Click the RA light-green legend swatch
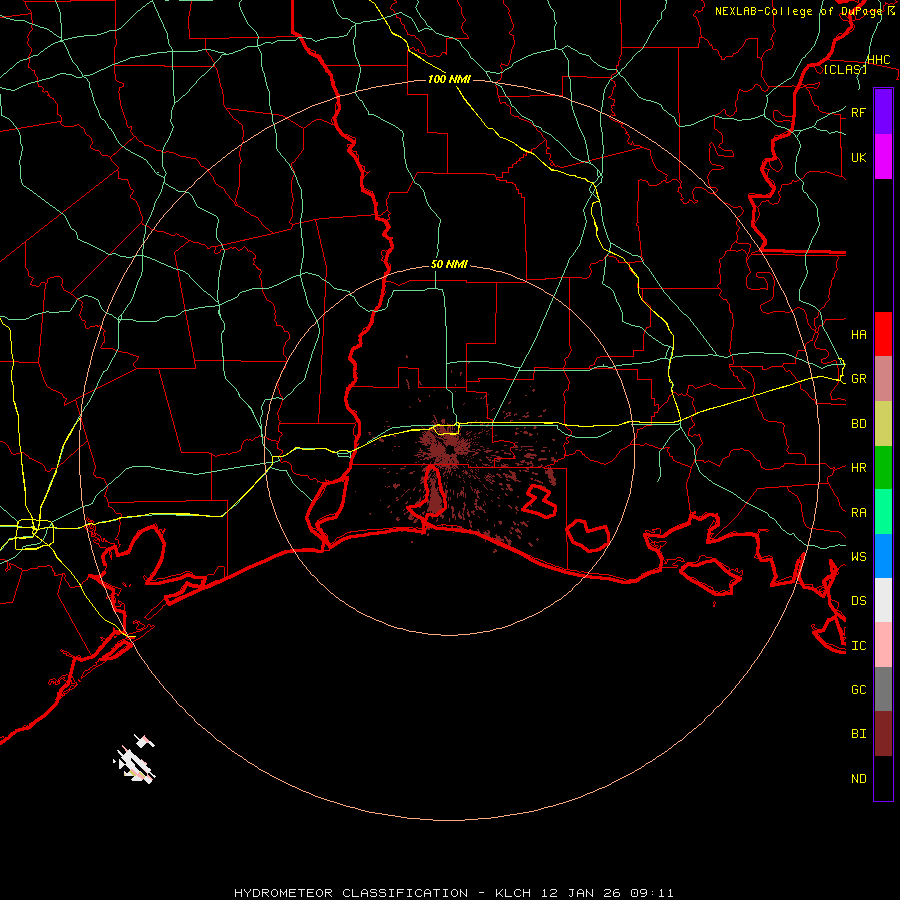Screen dimensions: 900x900 point(883,511)
